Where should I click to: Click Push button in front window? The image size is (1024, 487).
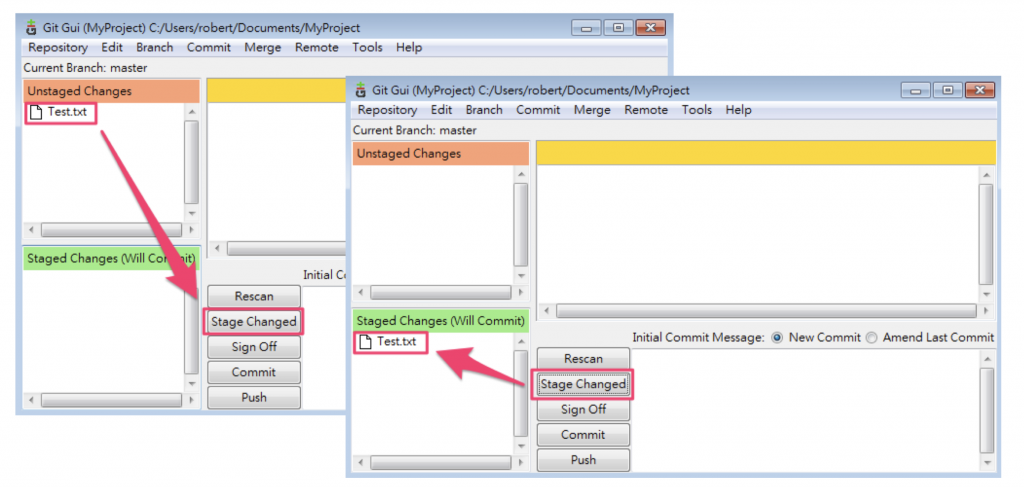tap(583, 460)
